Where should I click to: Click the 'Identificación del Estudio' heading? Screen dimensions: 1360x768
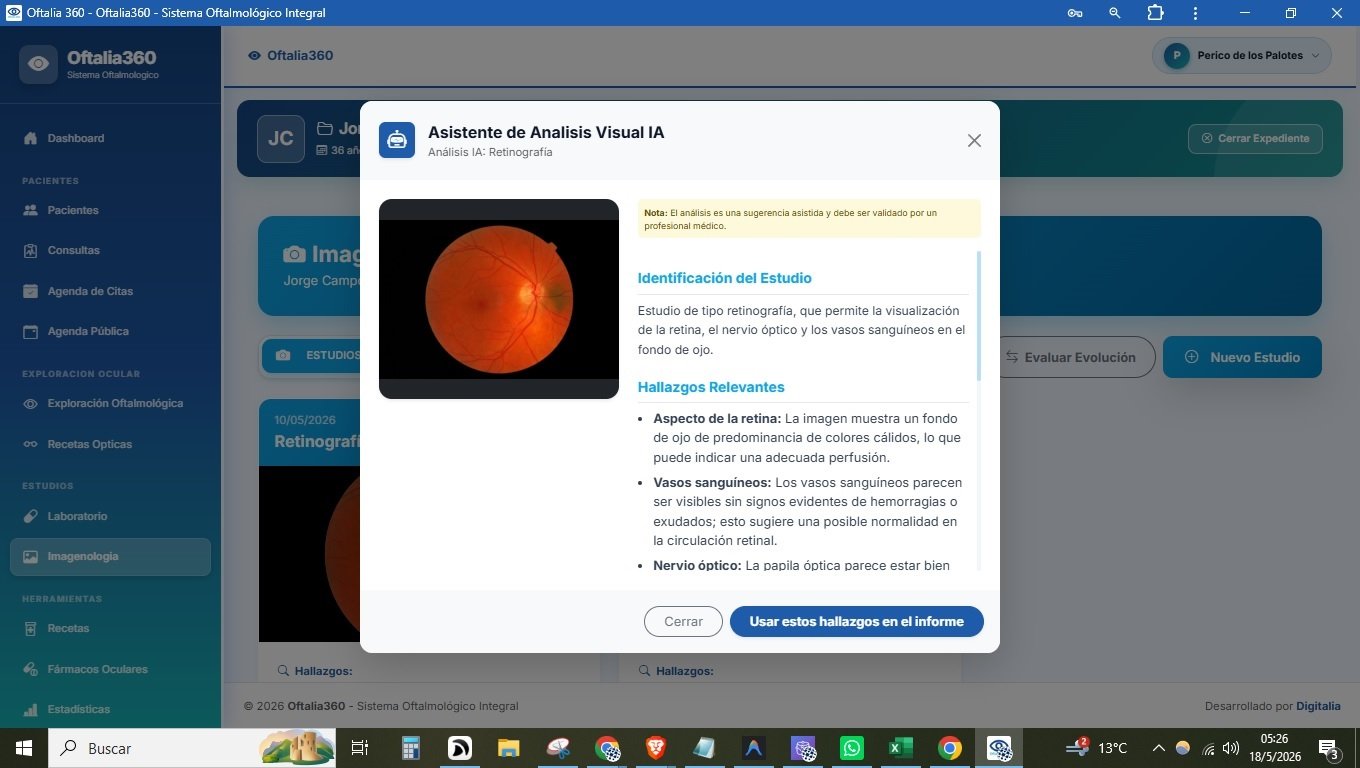pyautogui.click(x=725, y=278)
